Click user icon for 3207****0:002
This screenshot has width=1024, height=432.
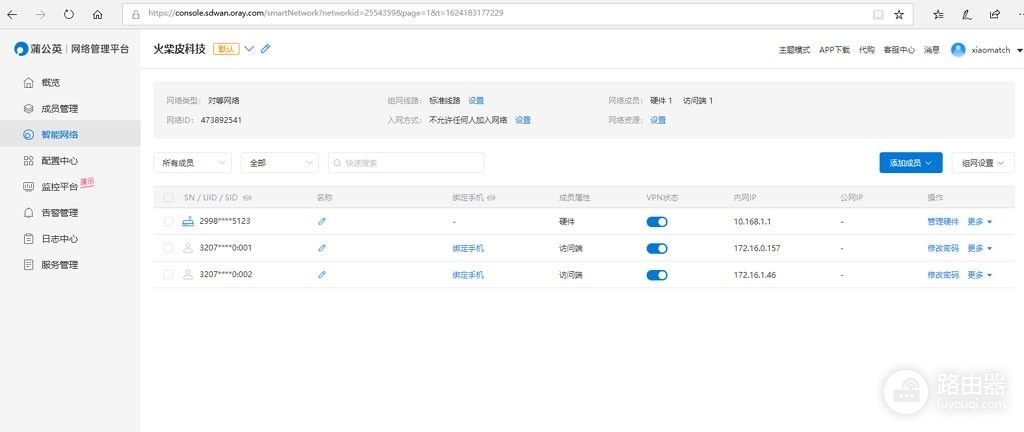188,275
